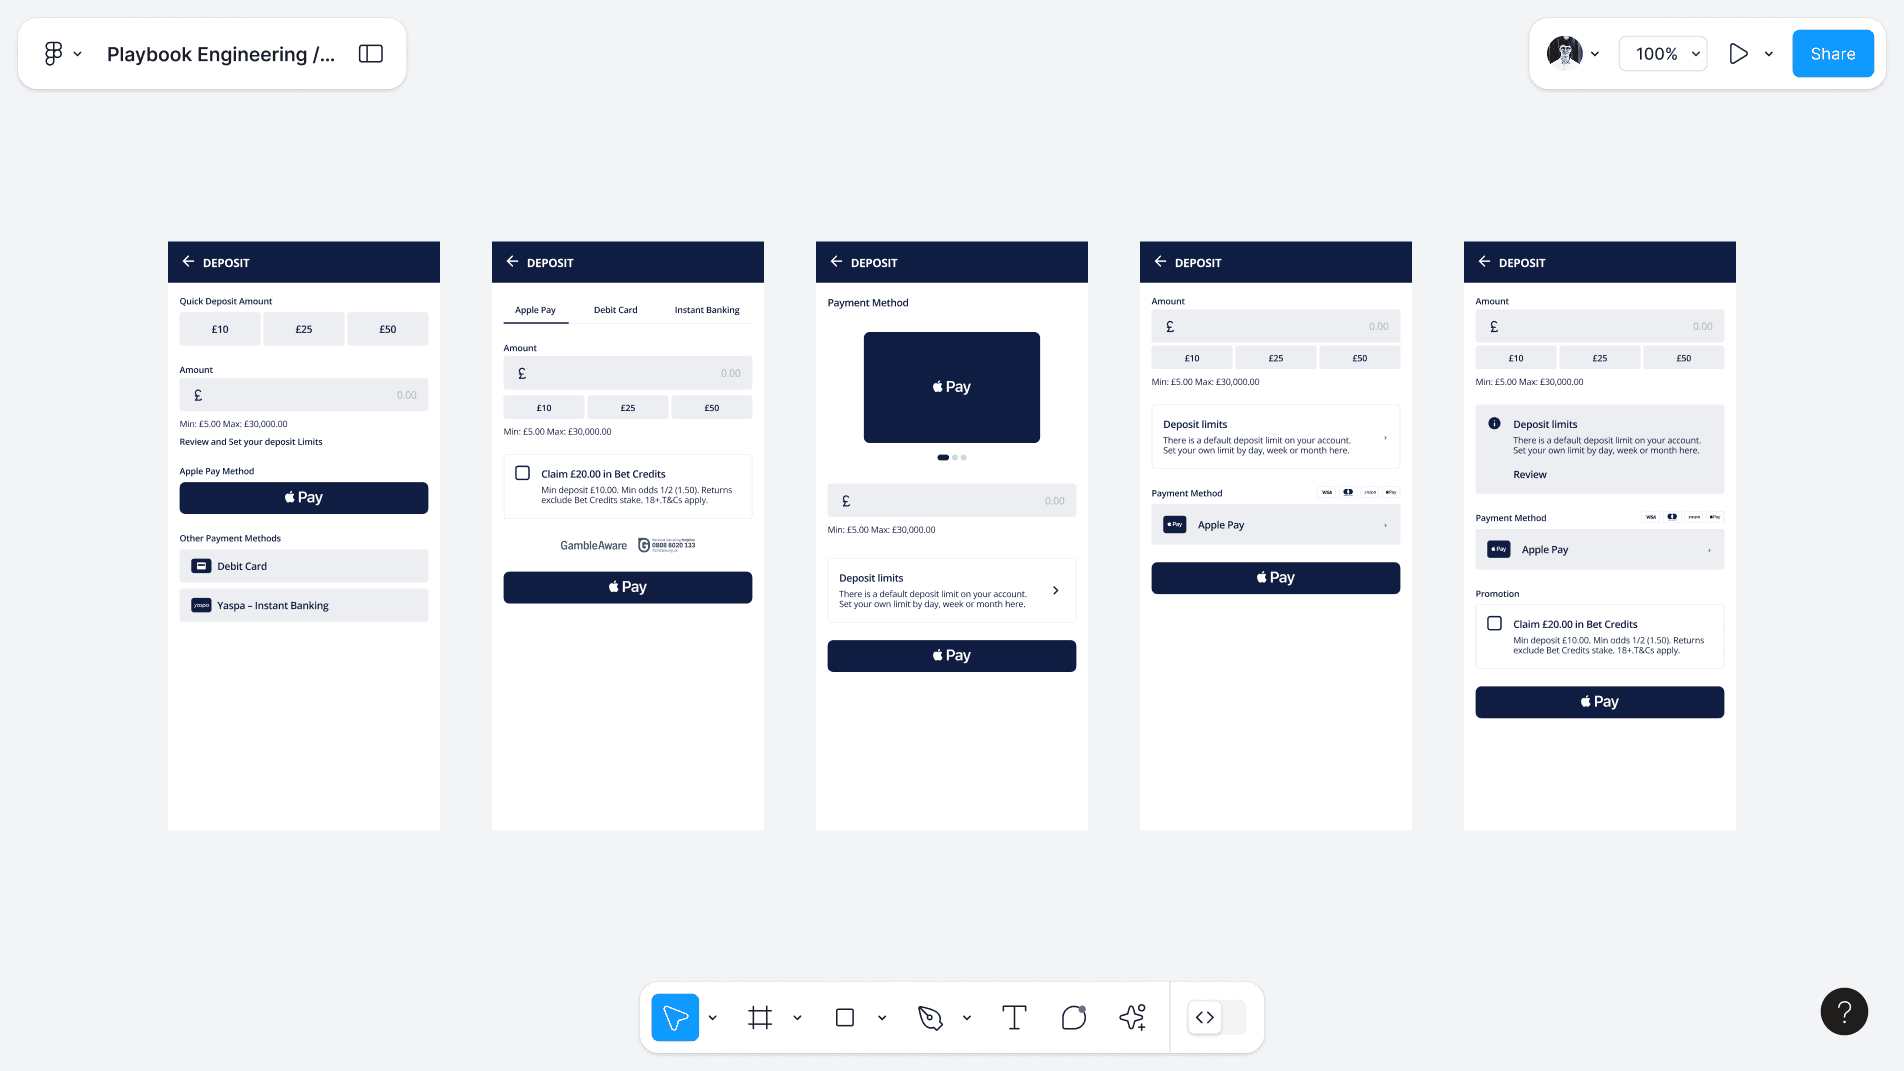
Task: Click the Share button
Action: 1833,54
